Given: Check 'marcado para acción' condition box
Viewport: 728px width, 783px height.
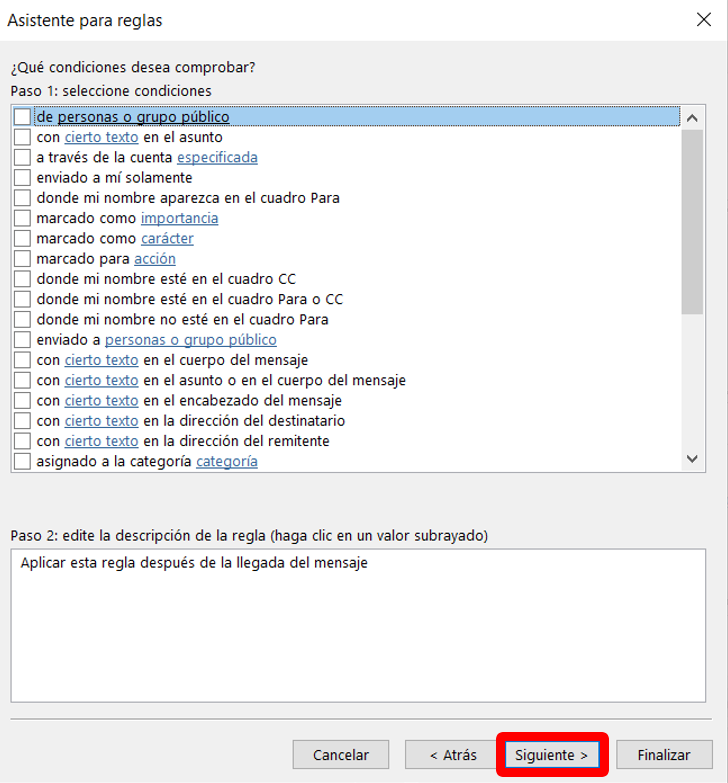Looking at the screenshot, I should tap(22, 259).
